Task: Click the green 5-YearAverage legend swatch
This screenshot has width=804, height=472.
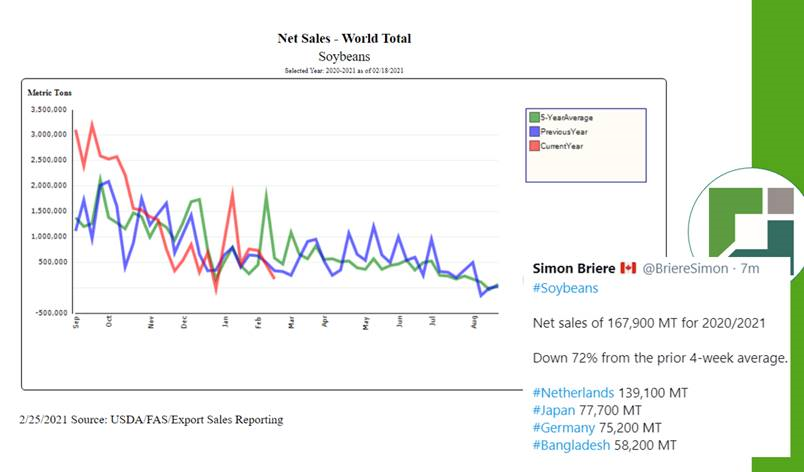Action: click(x=534, y=117)
